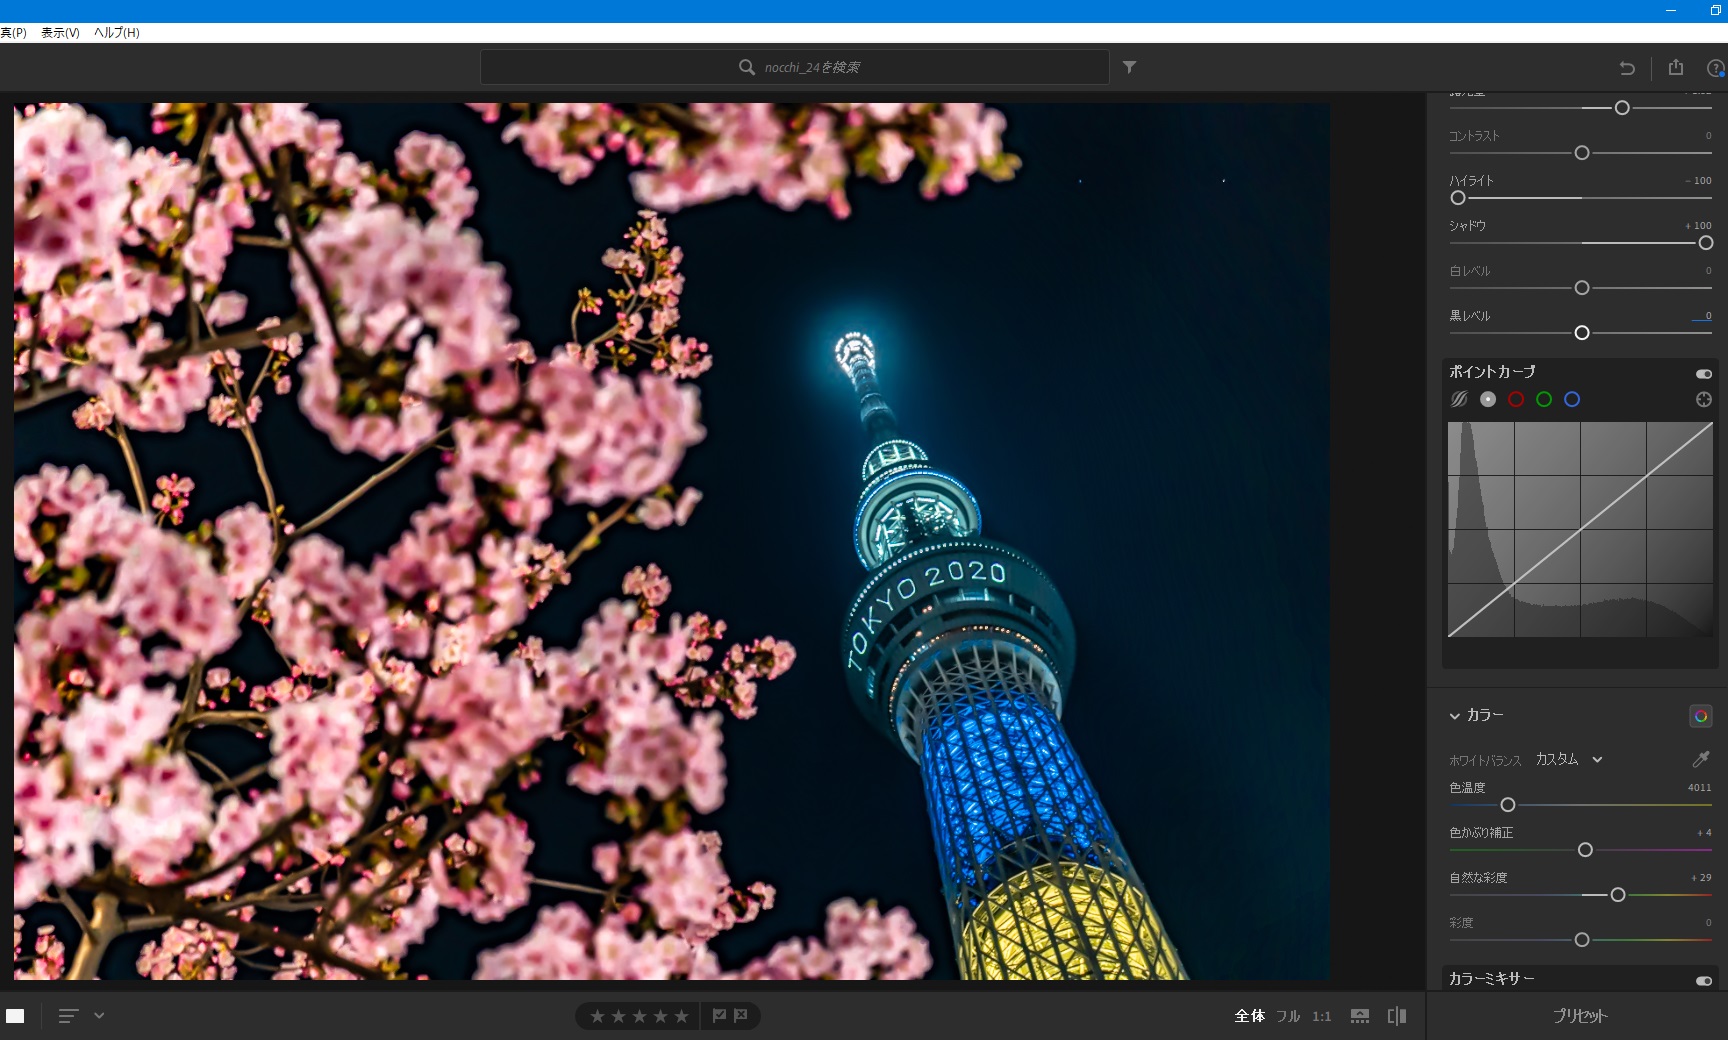The image size is (1728, 1040).
Task: Select the green curve channel
Action: click(x=1544, y=399)
